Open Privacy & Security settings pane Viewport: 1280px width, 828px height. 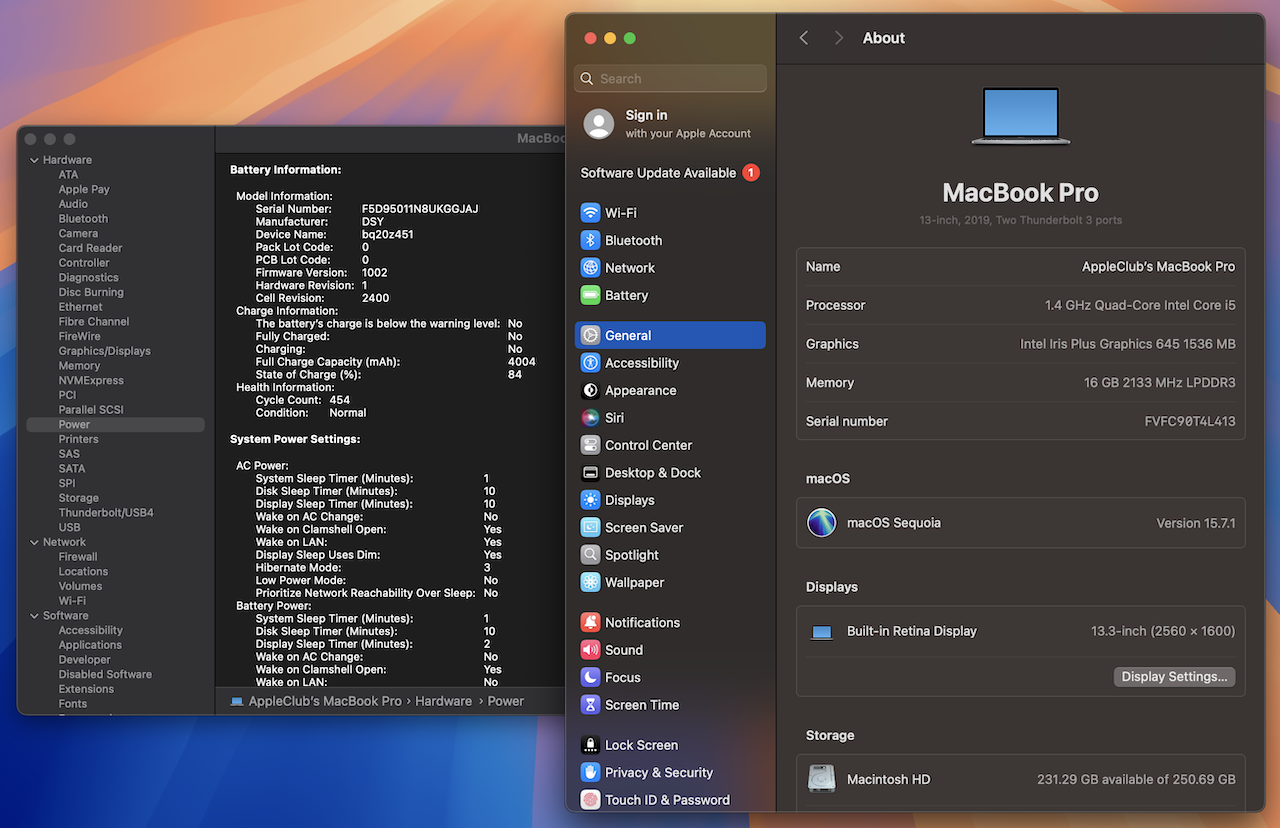(x=658, y=773)
